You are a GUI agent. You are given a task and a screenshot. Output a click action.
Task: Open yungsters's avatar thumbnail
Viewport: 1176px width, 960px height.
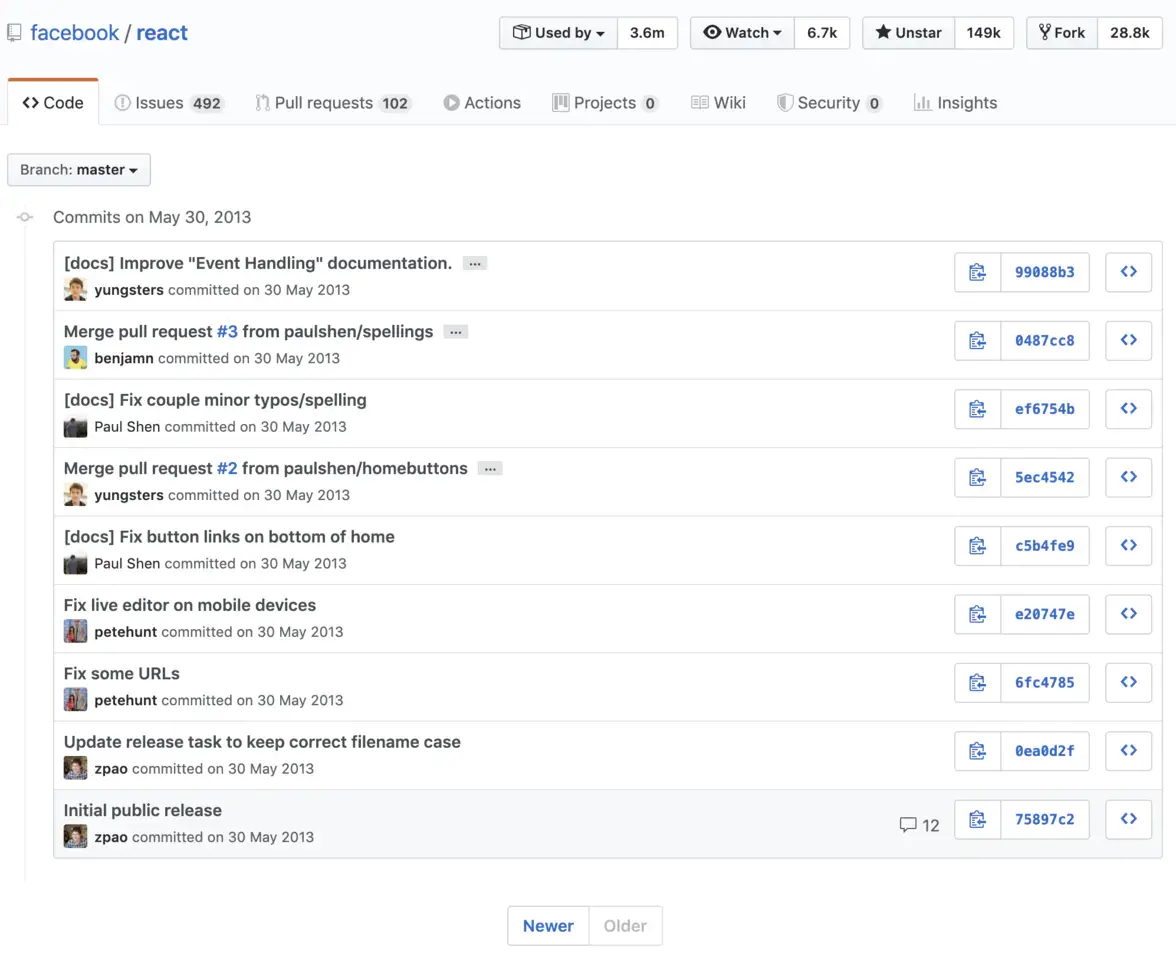click(x=75, y=289)
